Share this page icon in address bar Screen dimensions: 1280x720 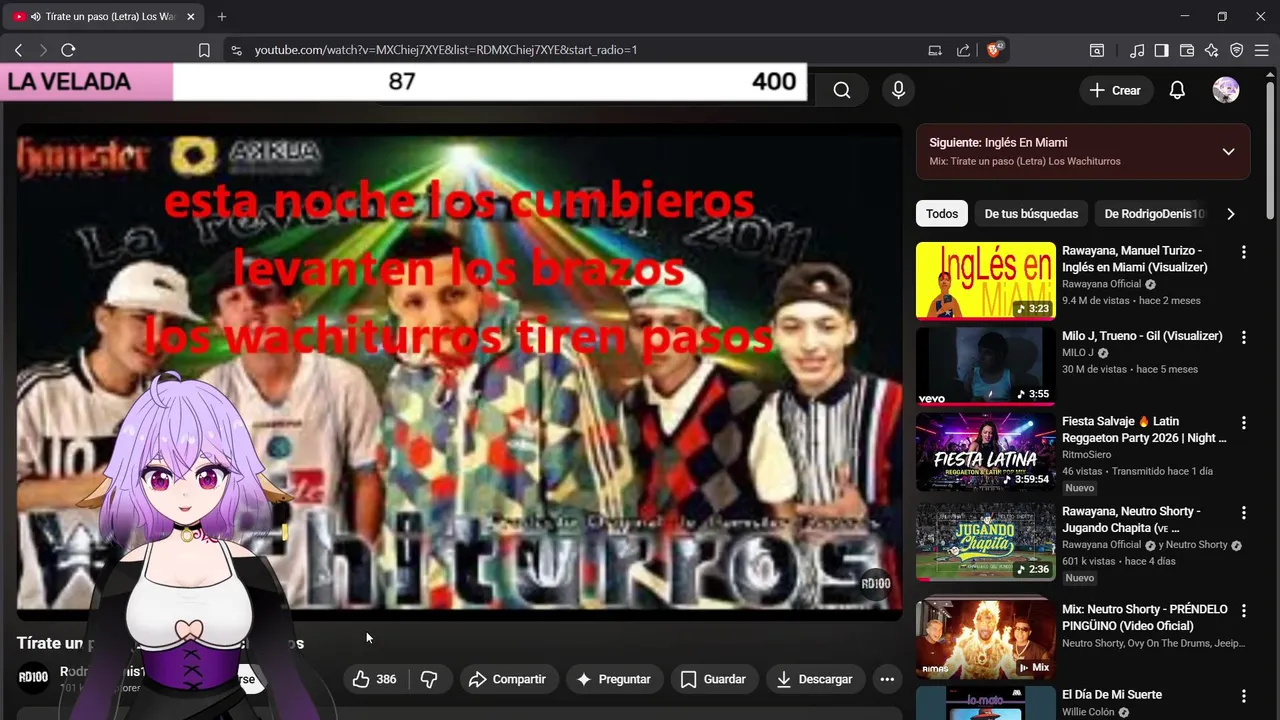963,50
